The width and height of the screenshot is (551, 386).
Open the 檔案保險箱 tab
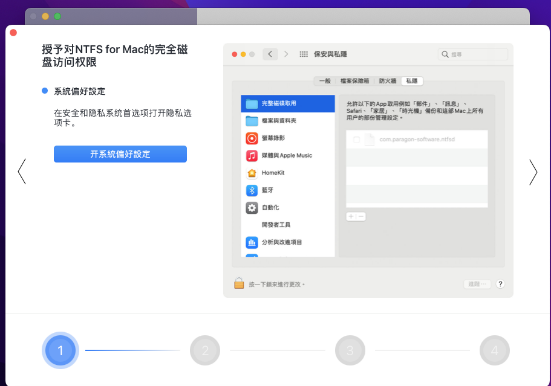[x=355, y=81]
